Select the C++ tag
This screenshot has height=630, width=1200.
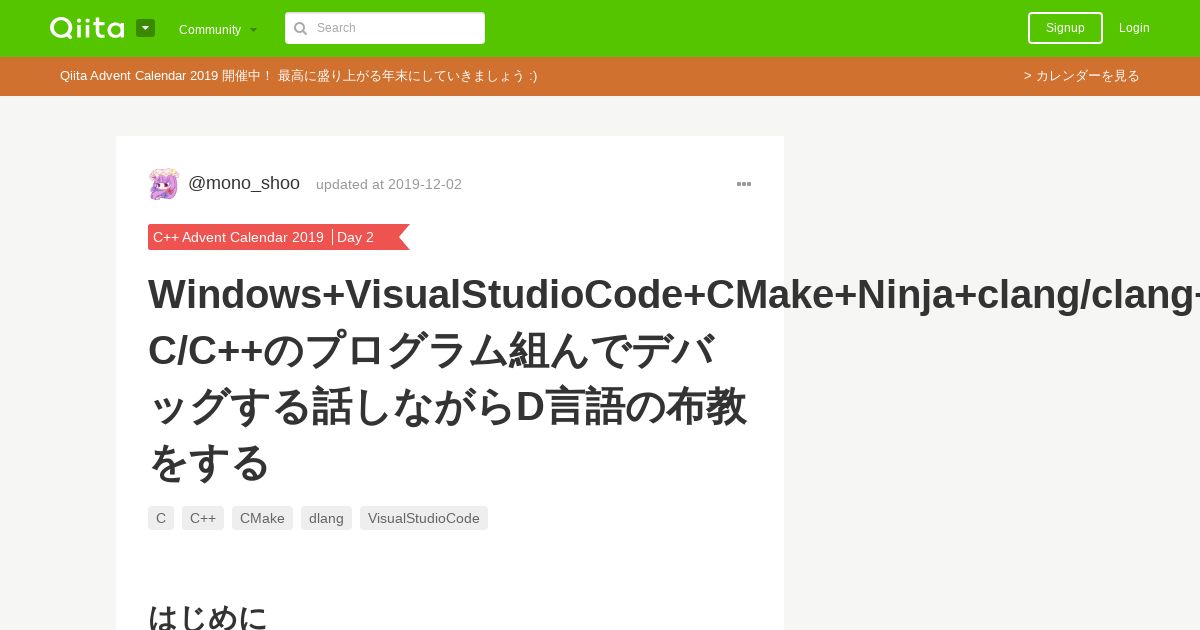click(x=203, y=518)
